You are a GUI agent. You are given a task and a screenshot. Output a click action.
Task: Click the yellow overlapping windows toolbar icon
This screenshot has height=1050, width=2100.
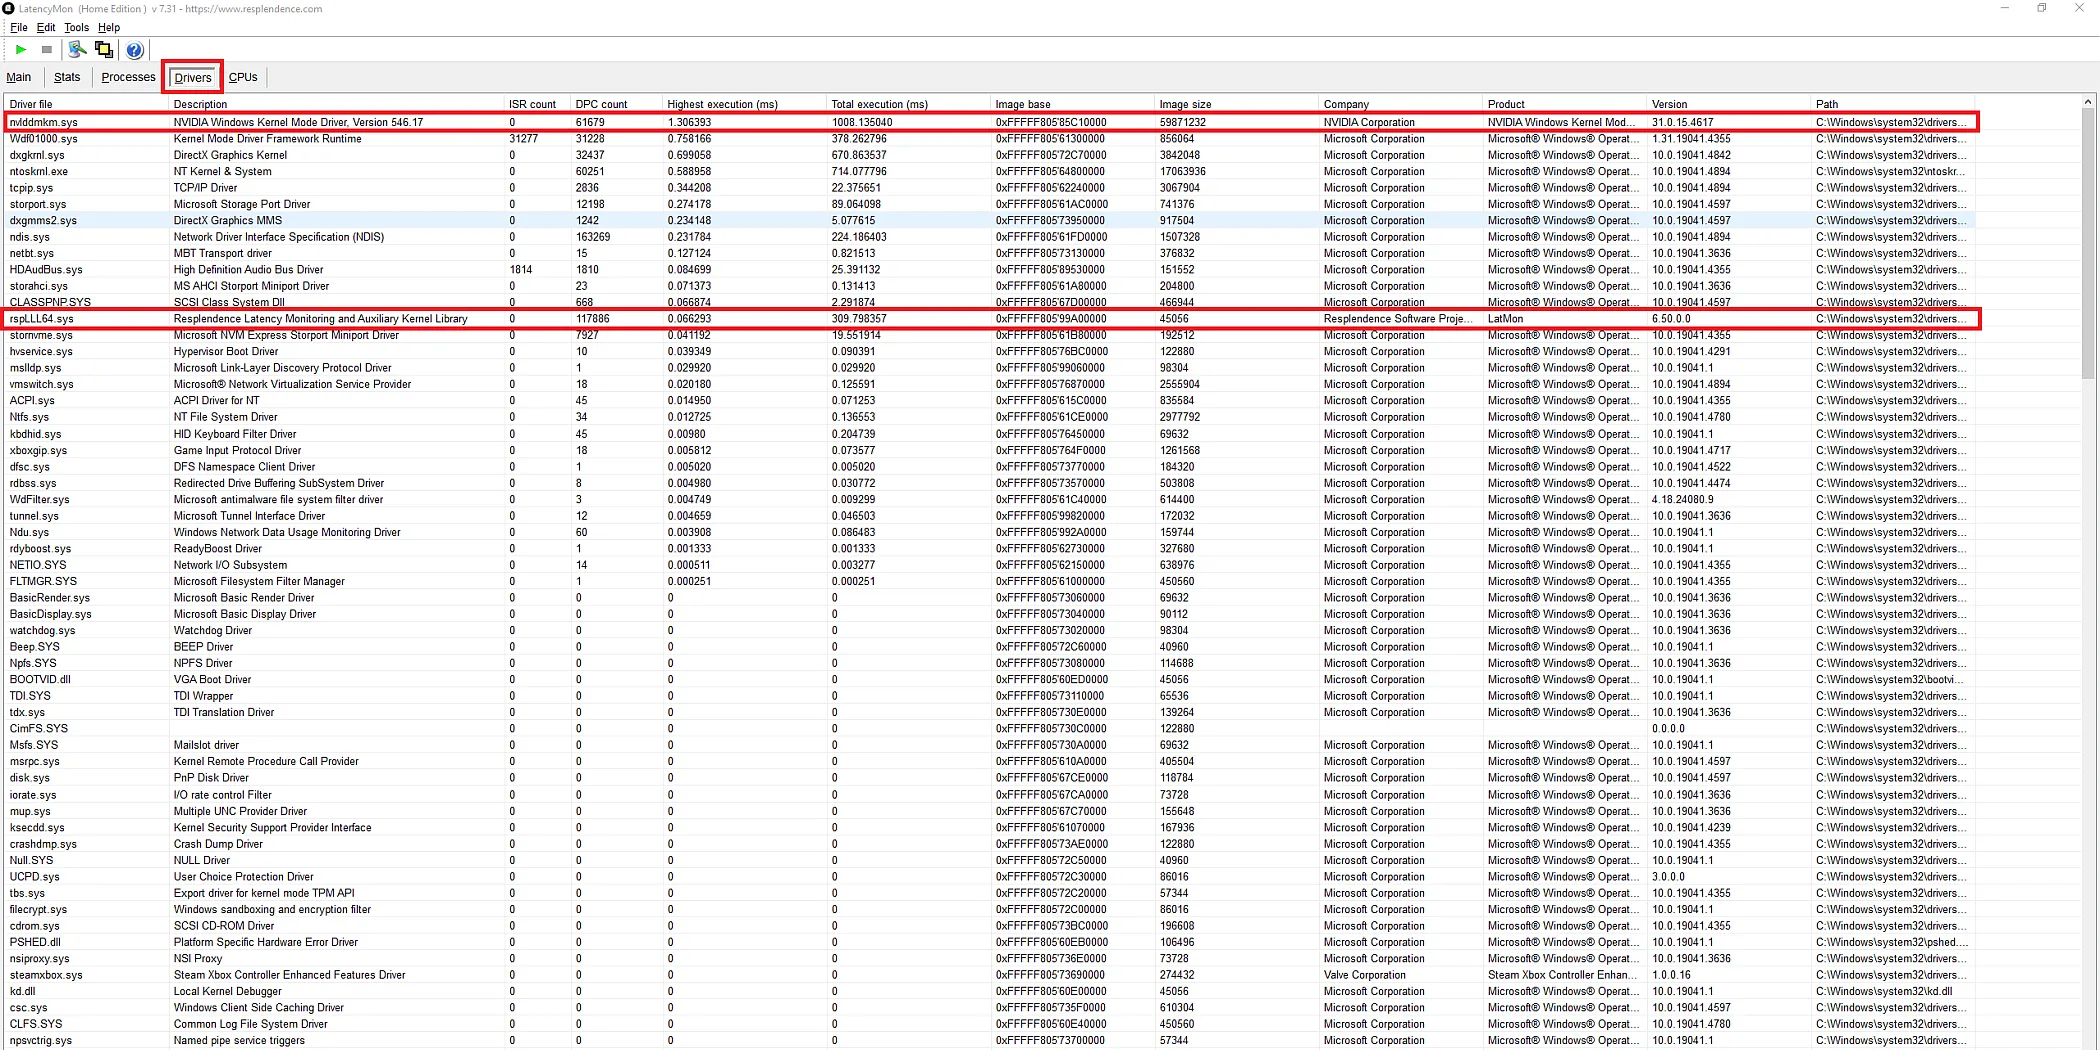click(x=104, y=49)
